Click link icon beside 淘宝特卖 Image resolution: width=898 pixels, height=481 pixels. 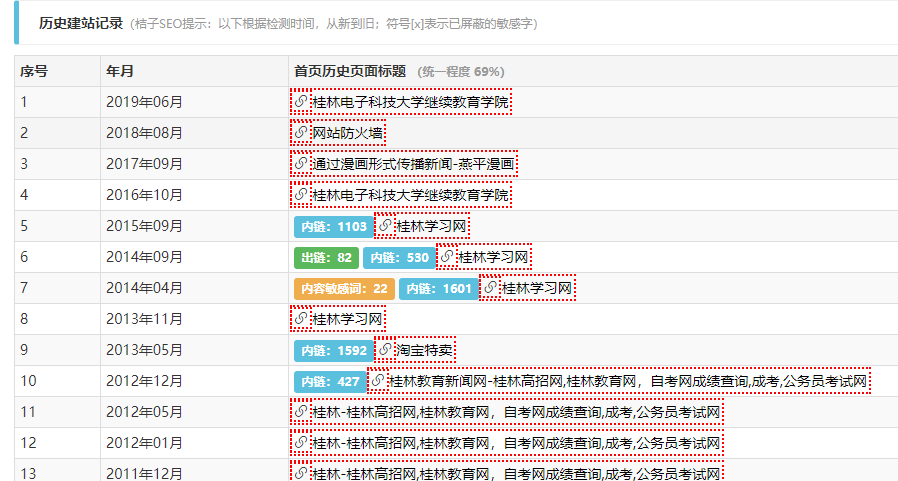pos(385,350)
